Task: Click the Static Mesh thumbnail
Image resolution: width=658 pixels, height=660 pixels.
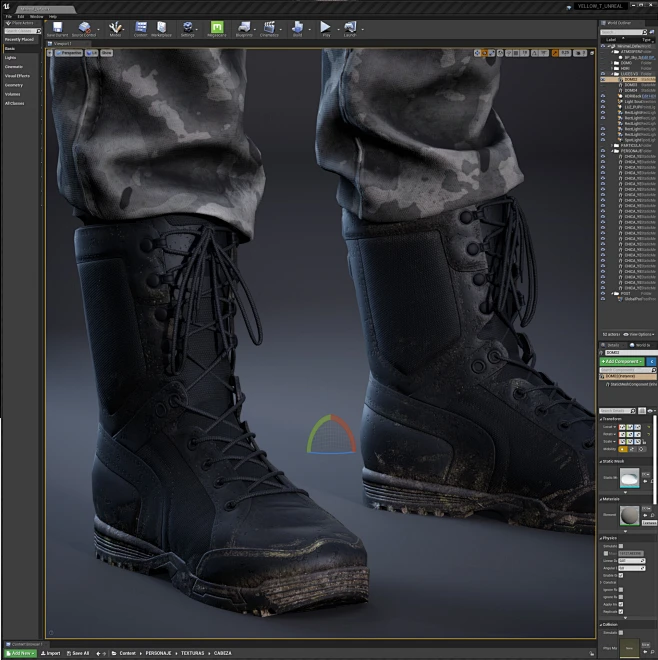Action: pos(629,478)
